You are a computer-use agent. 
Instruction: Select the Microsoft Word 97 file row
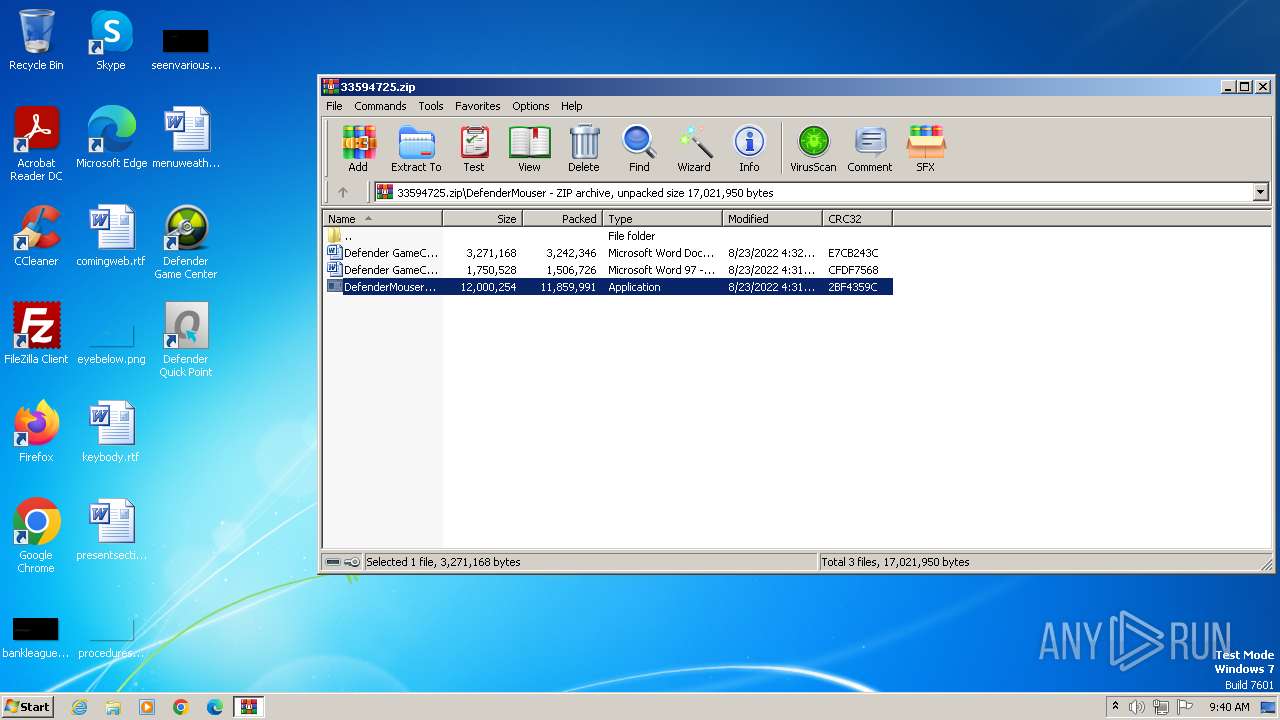(609, 270)
